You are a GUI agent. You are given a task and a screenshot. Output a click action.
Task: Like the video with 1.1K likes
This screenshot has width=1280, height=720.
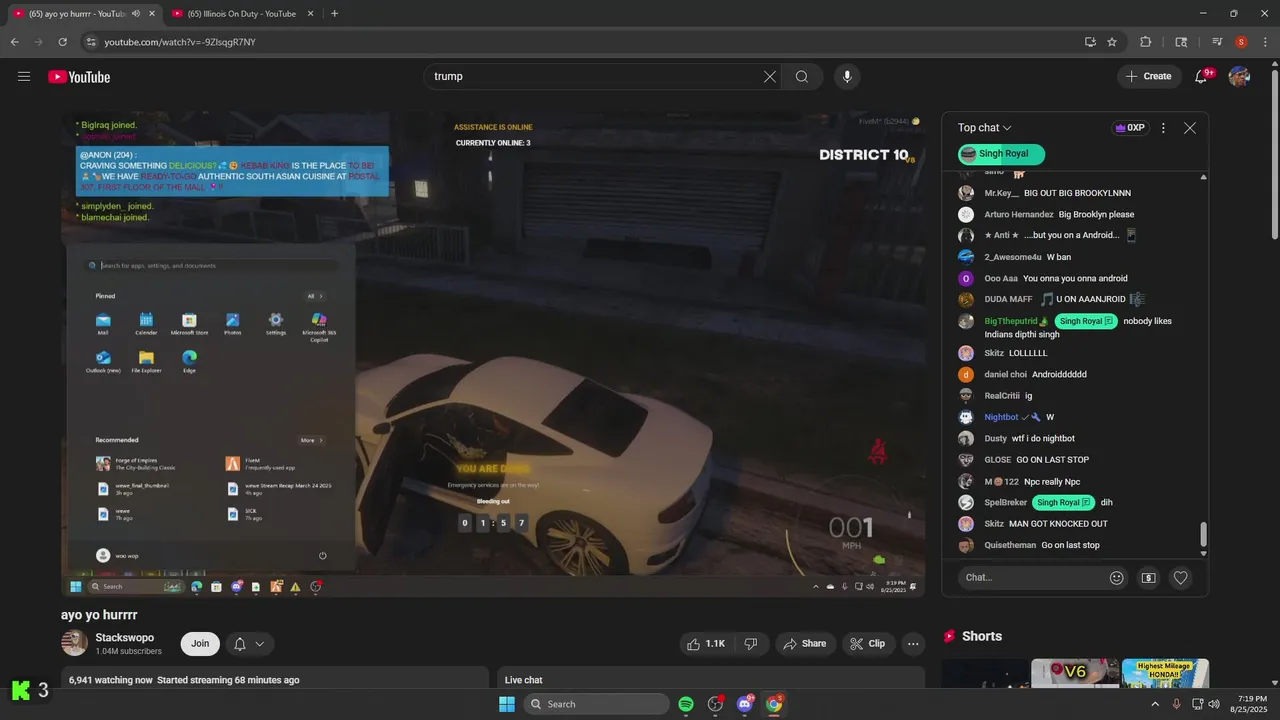pos(706,644)
